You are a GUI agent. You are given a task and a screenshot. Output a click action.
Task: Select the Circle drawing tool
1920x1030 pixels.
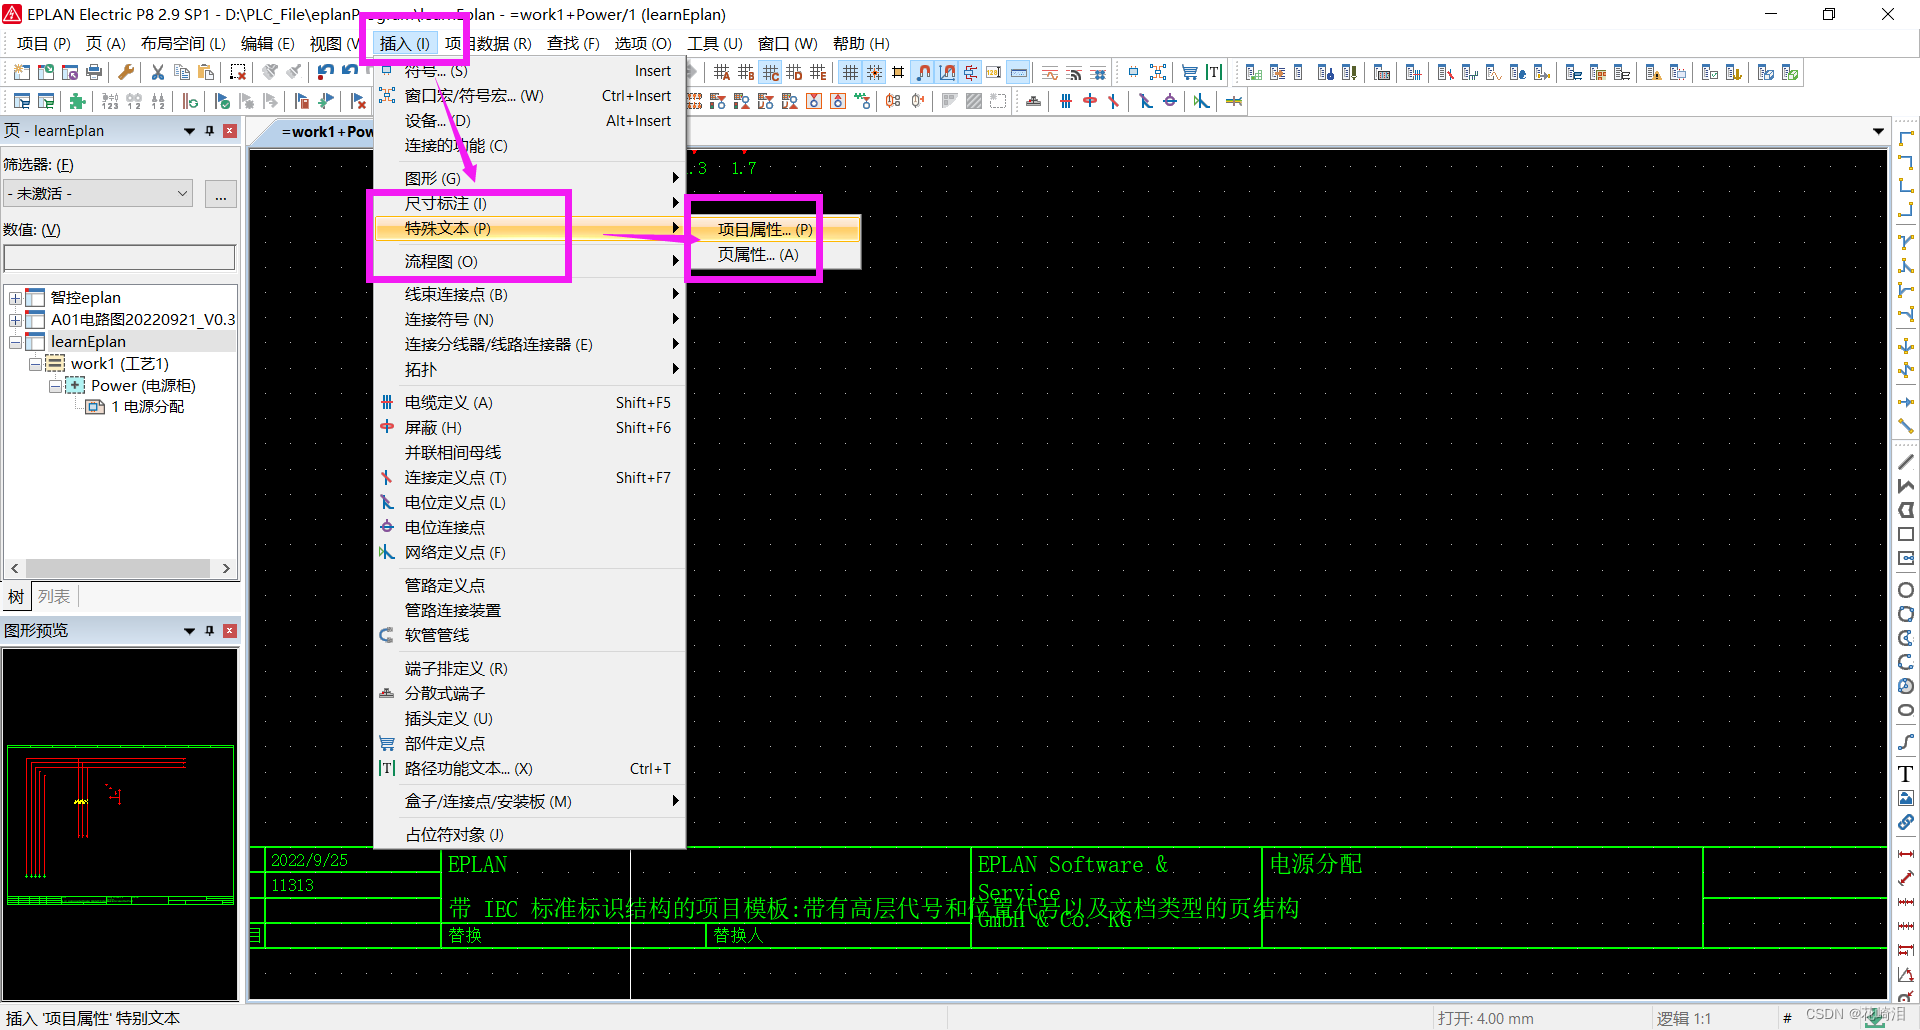[1906, 590]
